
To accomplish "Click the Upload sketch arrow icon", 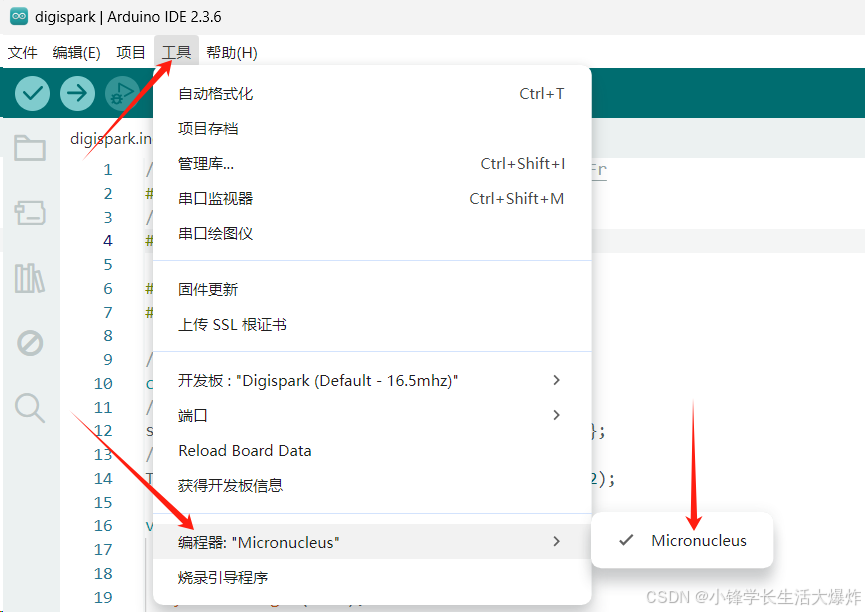I will (x=77, y=92).
